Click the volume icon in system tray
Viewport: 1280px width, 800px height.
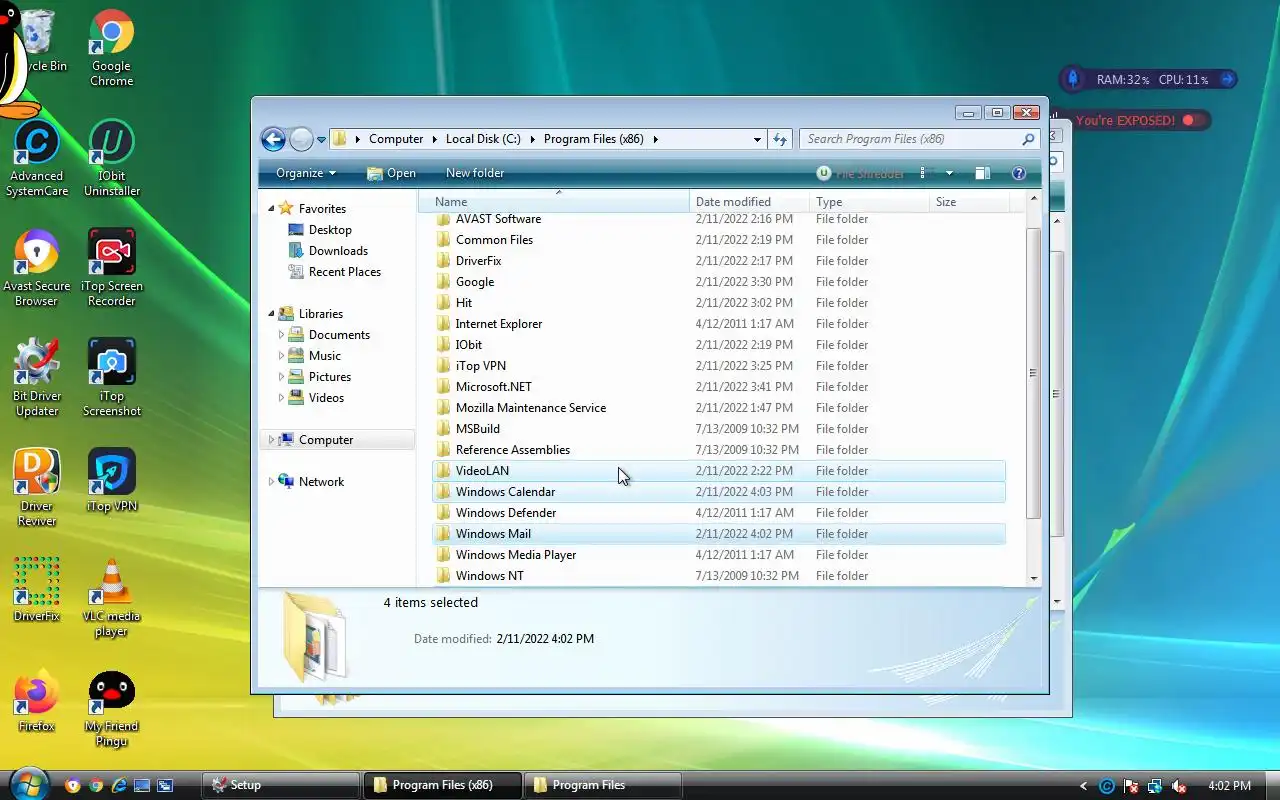[x=1179, y=786]
